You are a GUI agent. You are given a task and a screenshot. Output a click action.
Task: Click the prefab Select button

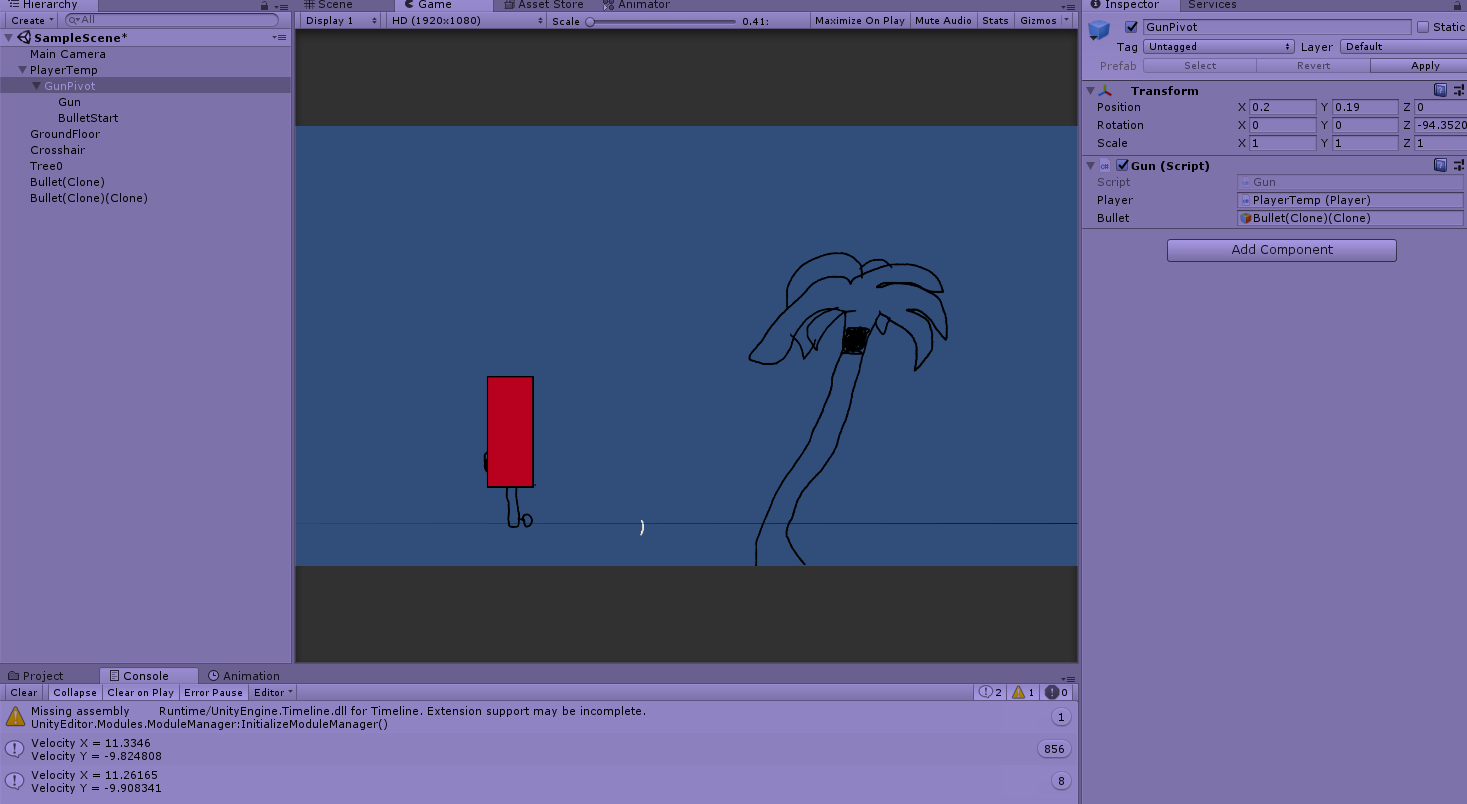pyautogui.click(x=1199, y=66)
